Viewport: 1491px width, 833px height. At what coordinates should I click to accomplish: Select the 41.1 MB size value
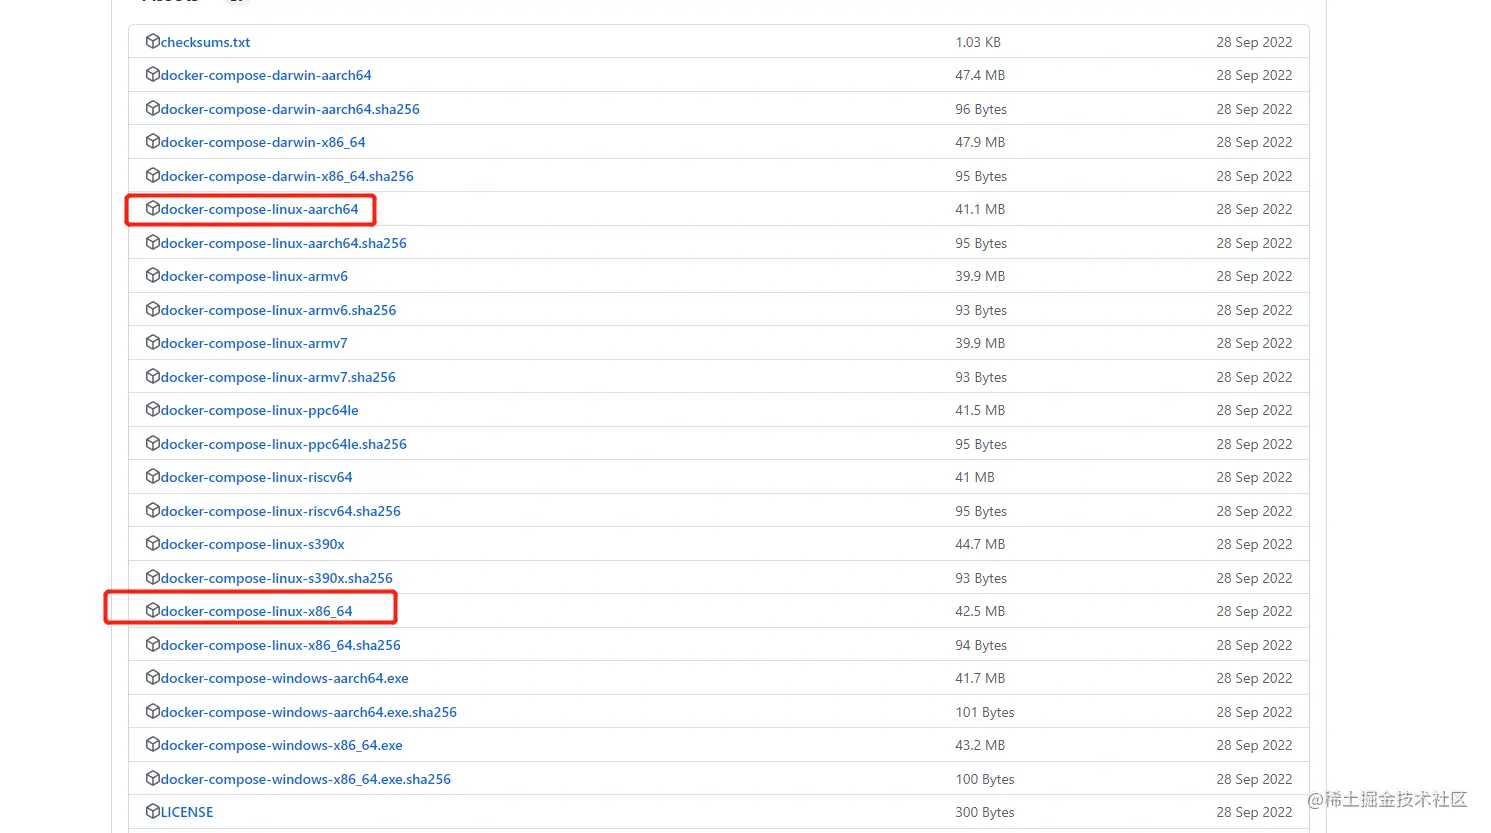click(980, 209)
